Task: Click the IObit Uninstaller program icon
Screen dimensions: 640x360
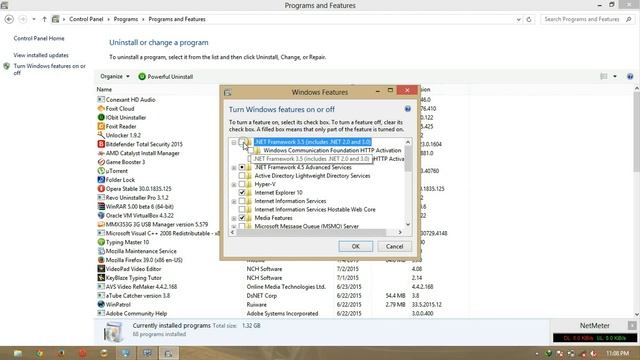Action: [x=101, y=118]
